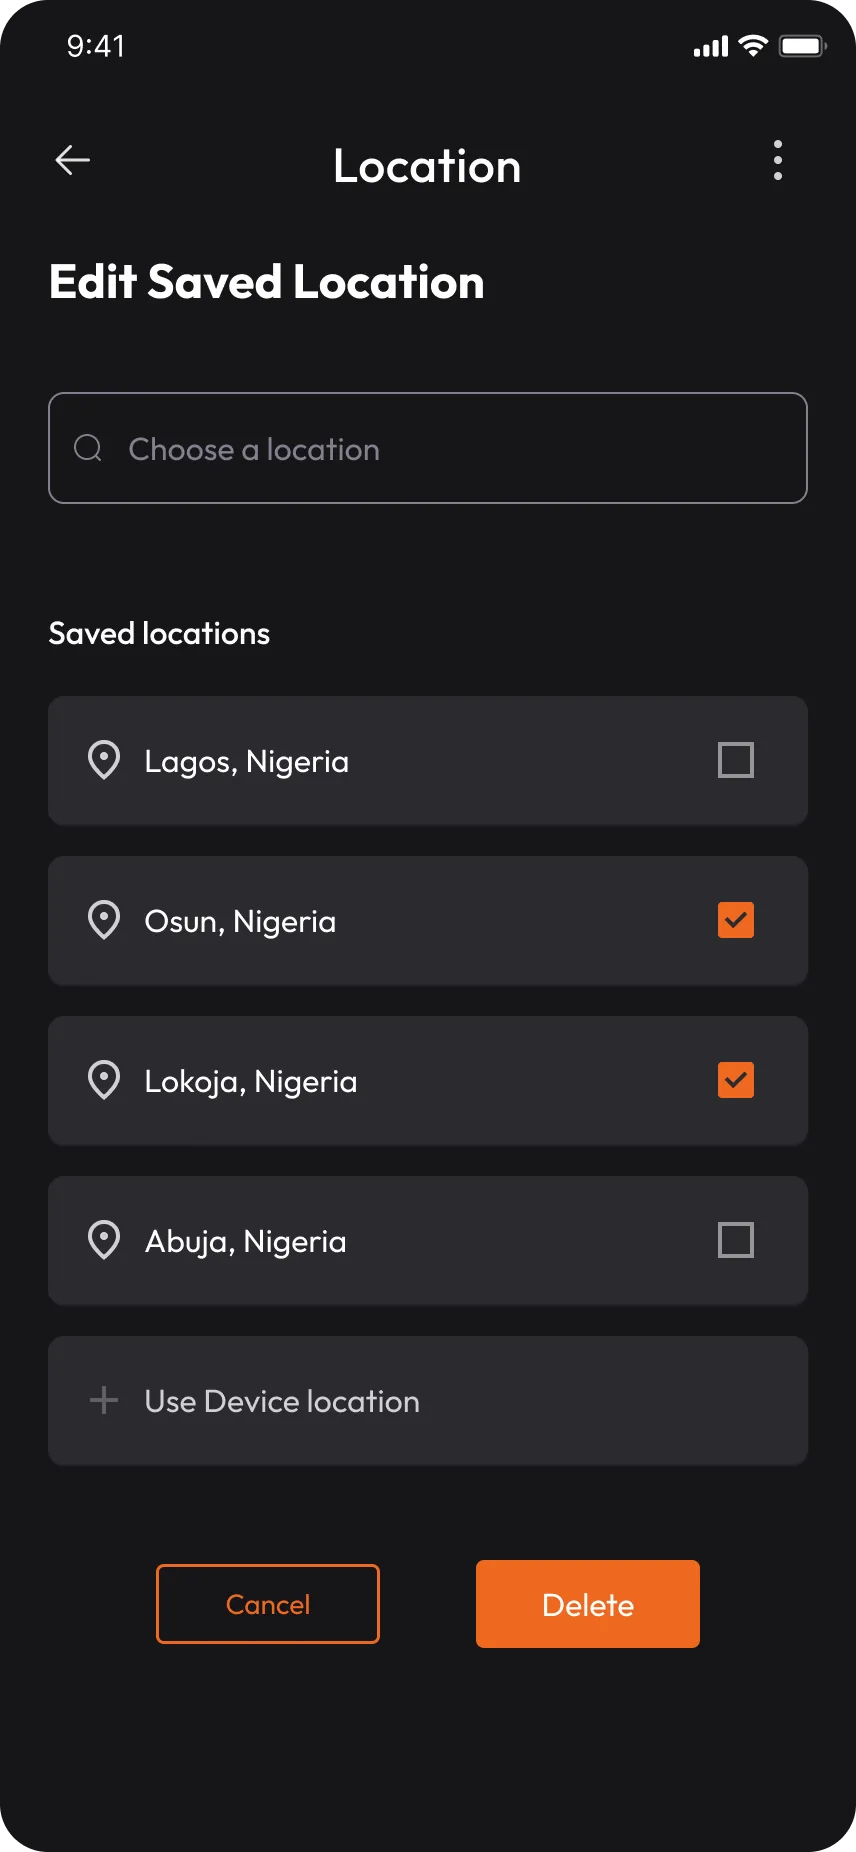Image resolution: width=856 pixels, height=1852 pixels.
Task: Click the search magnifier icon
Action: (88, 448)
